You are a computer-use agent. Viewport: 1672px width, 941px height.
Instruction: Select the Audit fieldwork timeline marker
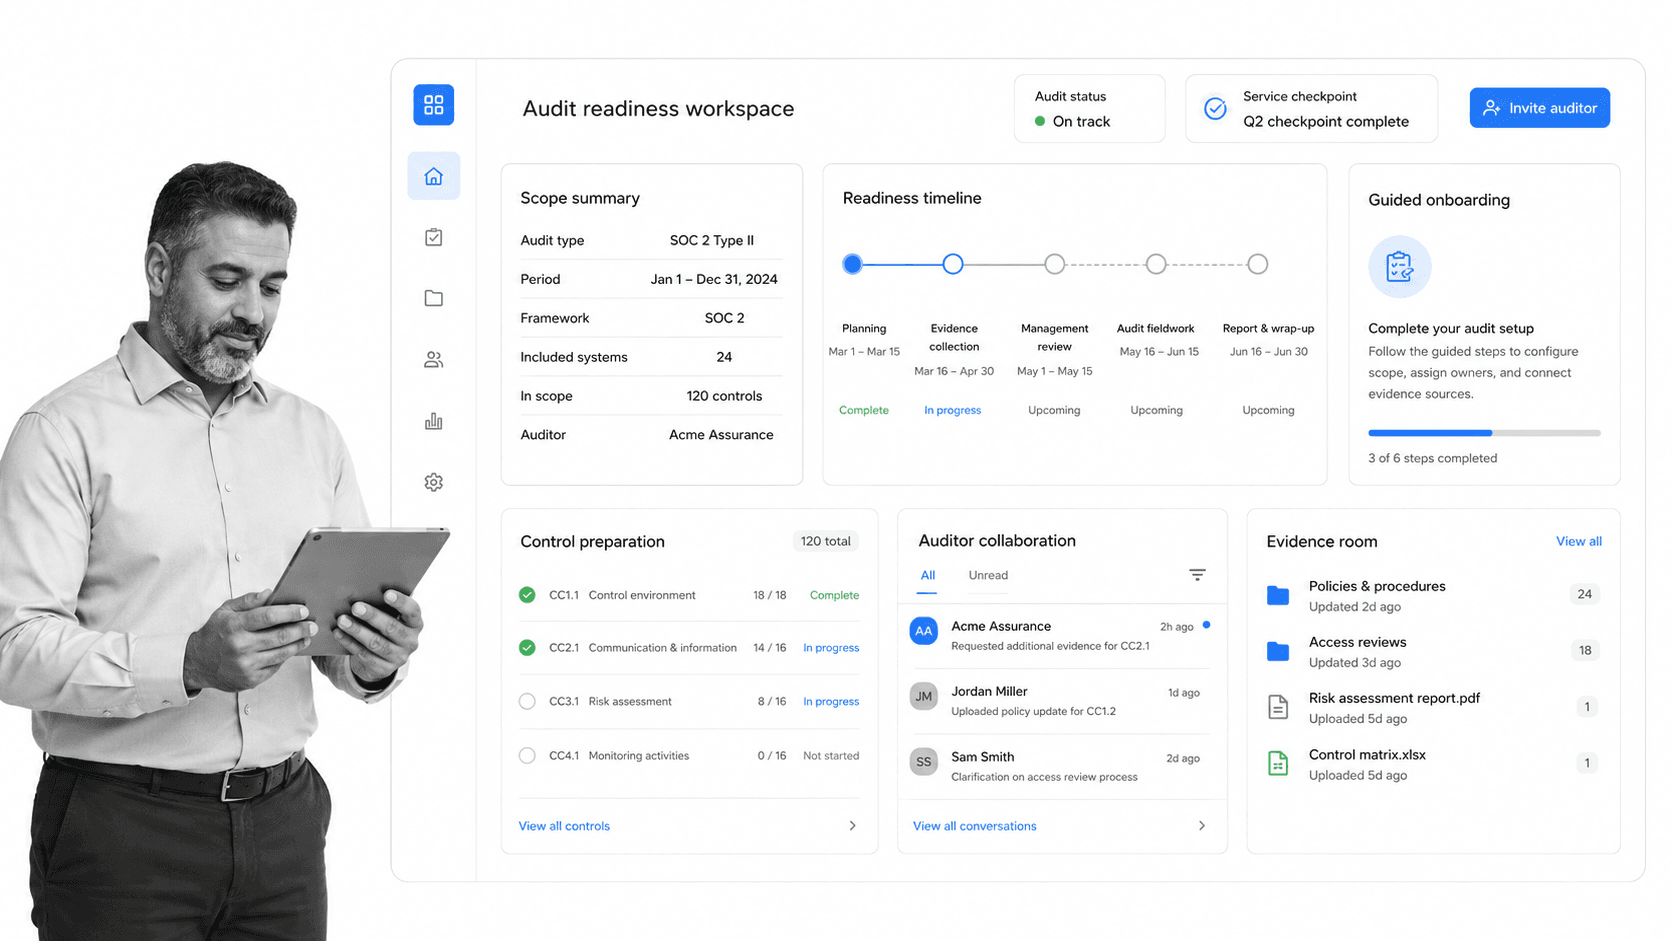coord(1156,264)
